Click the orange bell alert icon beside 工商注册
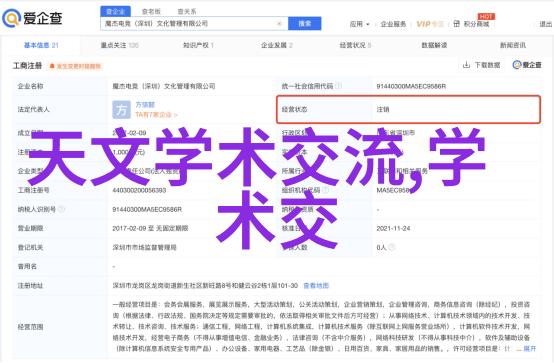554x363 pixels. pyautogui.click(x=52, y=66)
